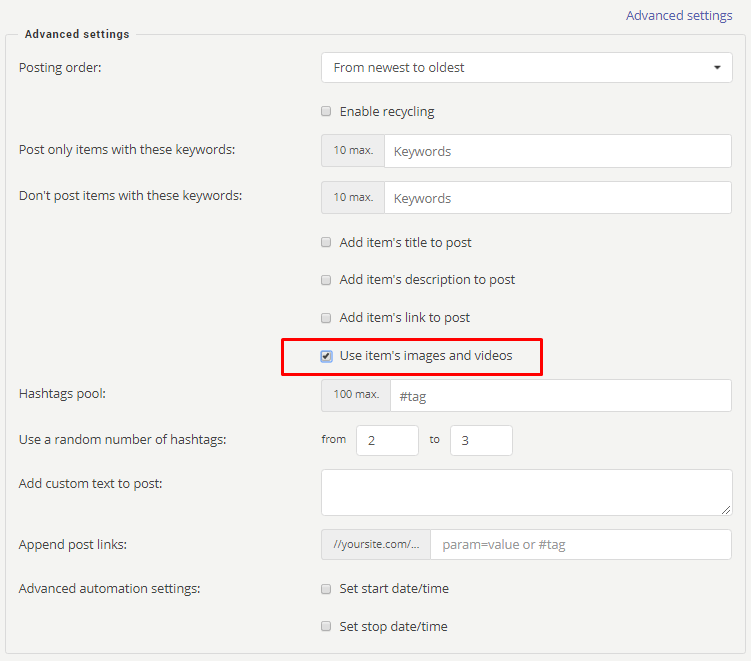751x661 pixels.
Task: Click the hashtags 'to' number field
Action: coord(481,440)
